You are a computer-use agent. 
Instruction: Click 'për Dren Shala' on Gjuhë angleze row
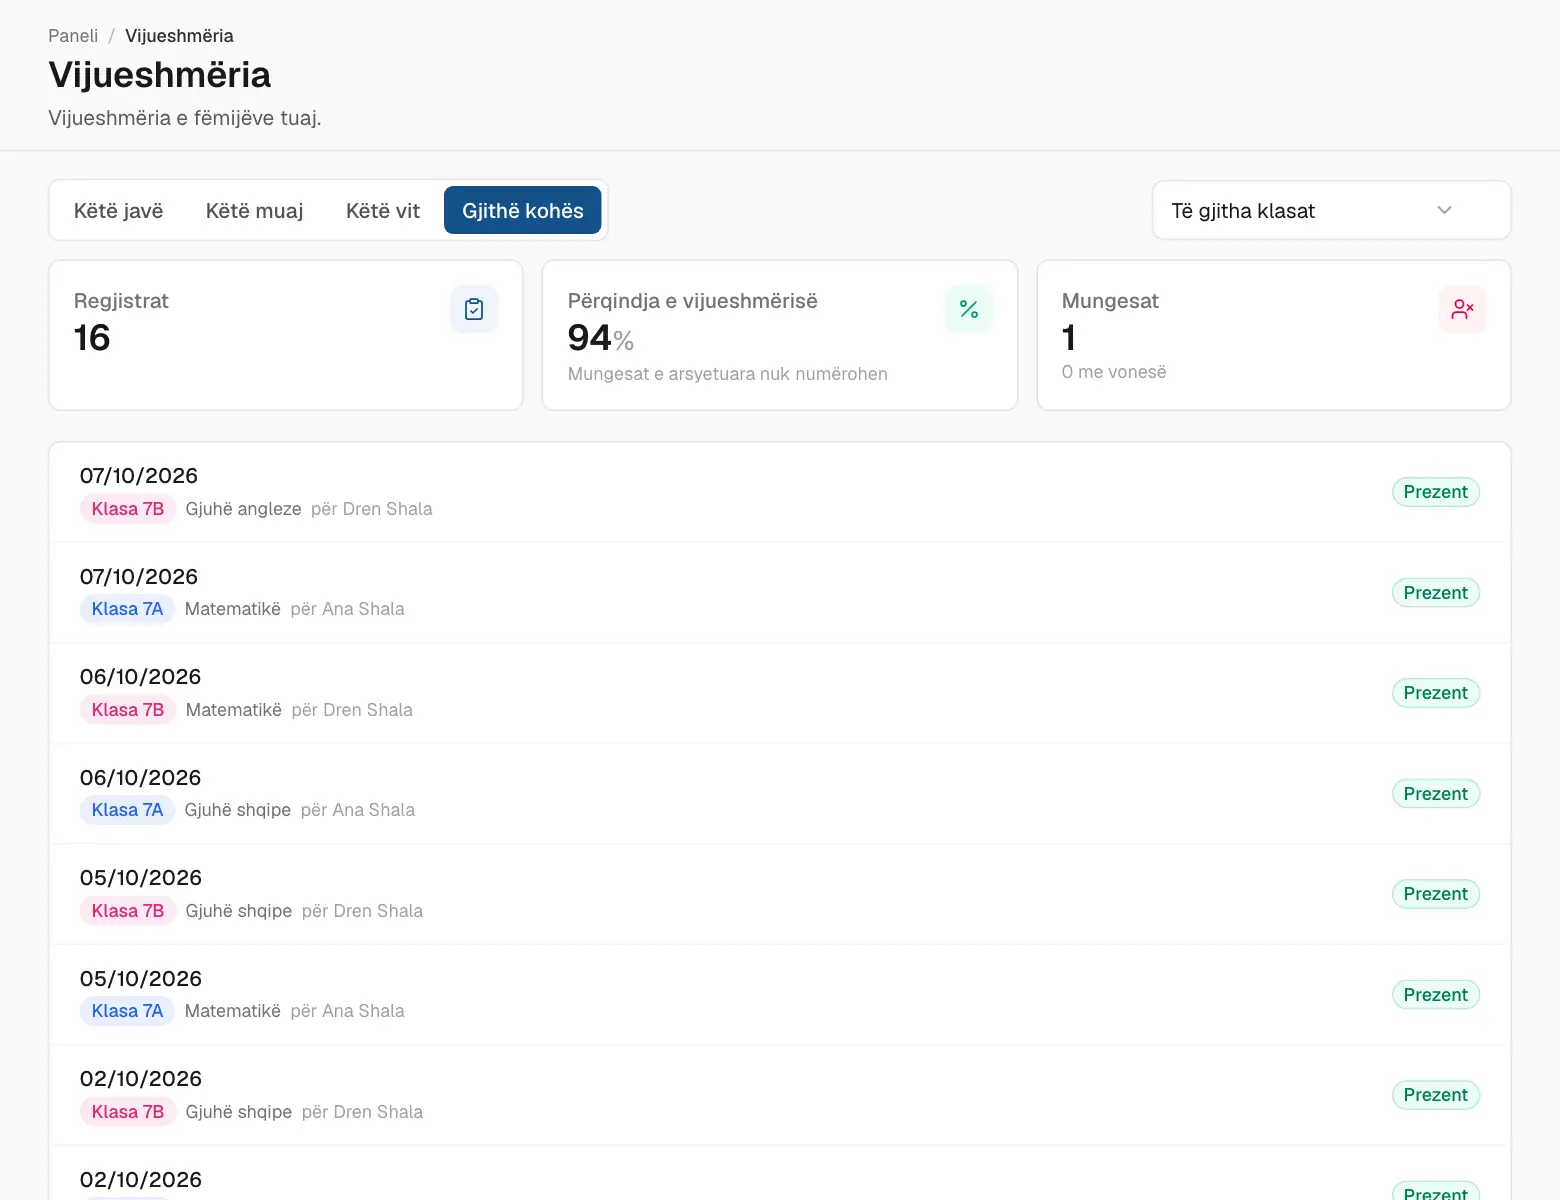pyautogui.click(x=372, y=509)
